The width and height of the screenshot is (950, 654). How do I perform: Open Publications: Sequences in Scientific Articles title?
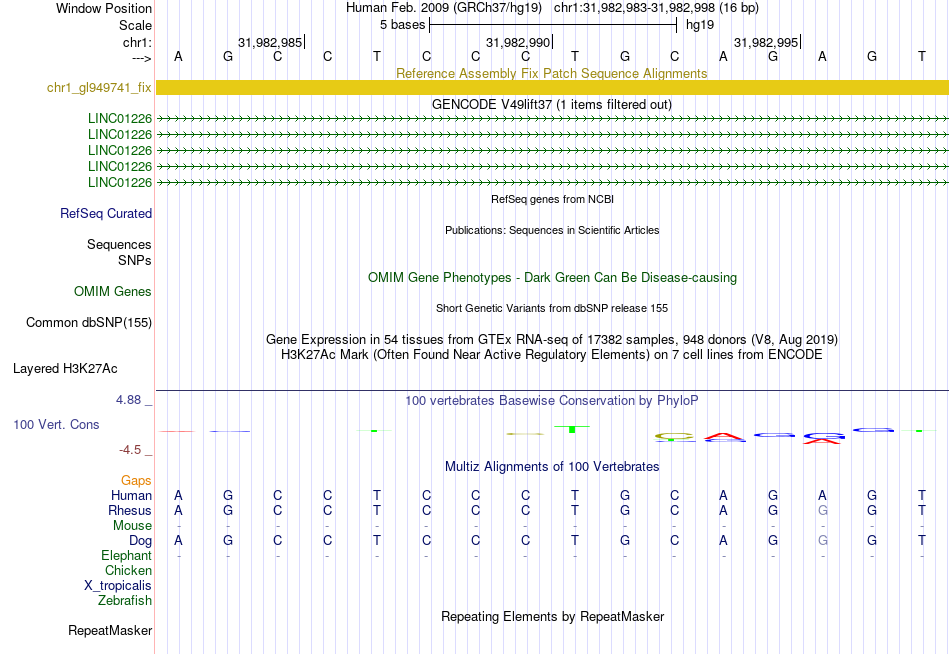552,230
